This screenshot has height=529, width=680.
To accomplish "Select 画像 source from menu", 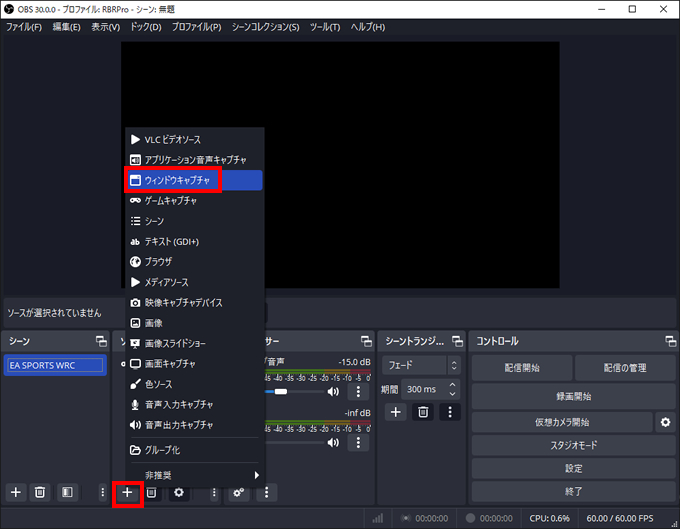I will coord(194,323).
